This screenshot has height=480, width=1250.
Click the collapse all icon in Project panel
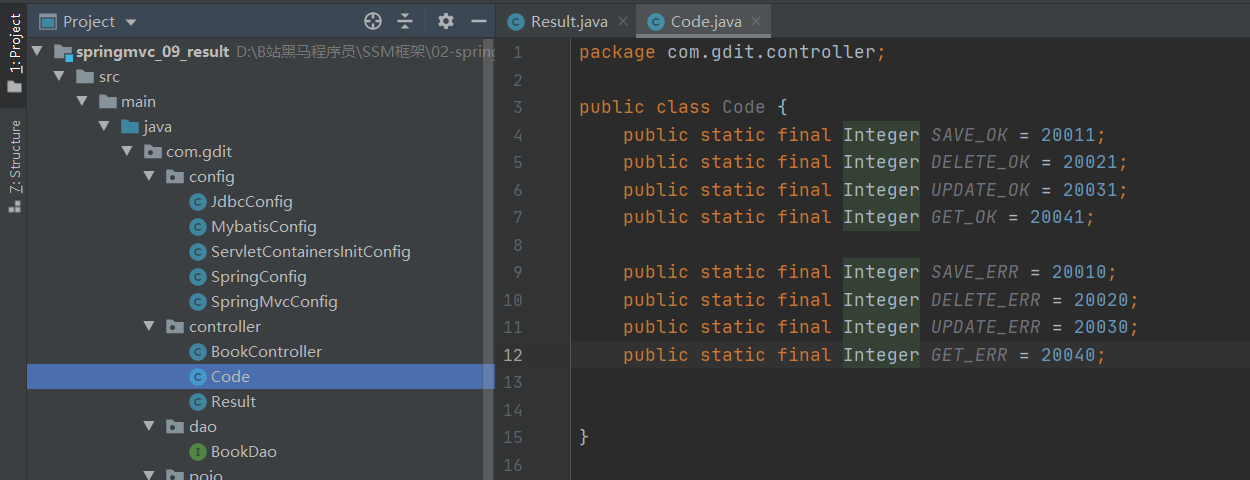(x=405, y=21)
